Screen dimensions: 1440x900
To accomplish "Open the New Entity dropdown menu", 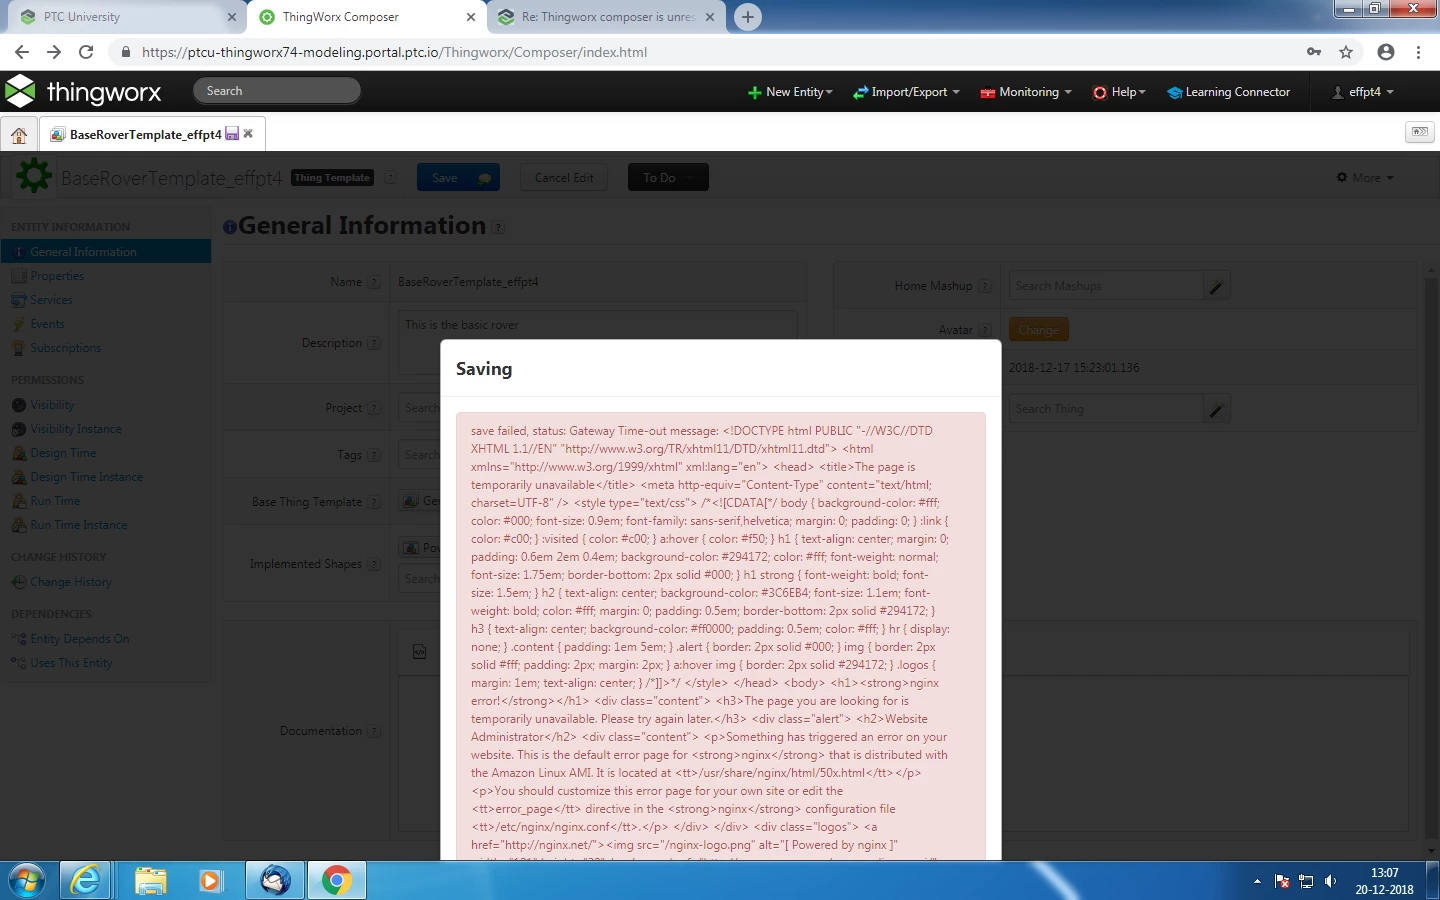I will (790, 92).
